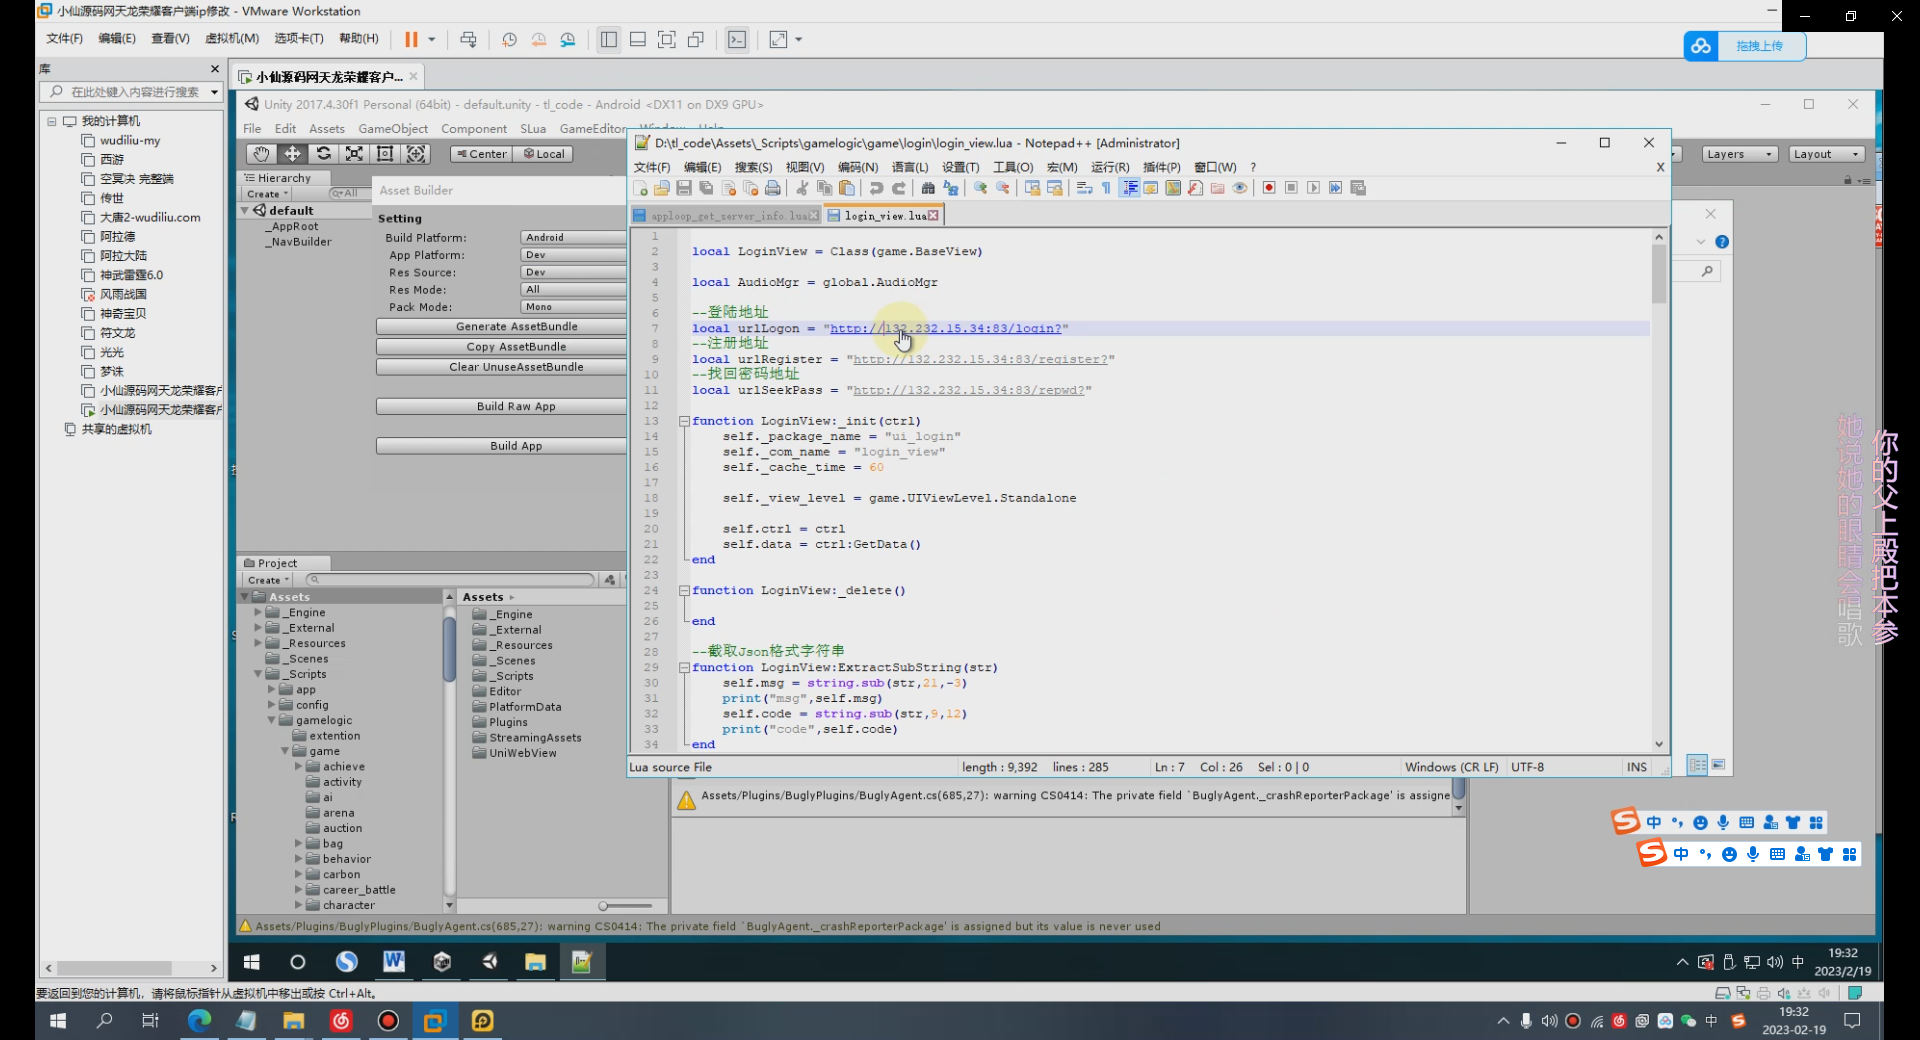Open Pack Mode Mono dropdown
The height and width of the screenshot is (1040, 1920).
coord(574,307)
